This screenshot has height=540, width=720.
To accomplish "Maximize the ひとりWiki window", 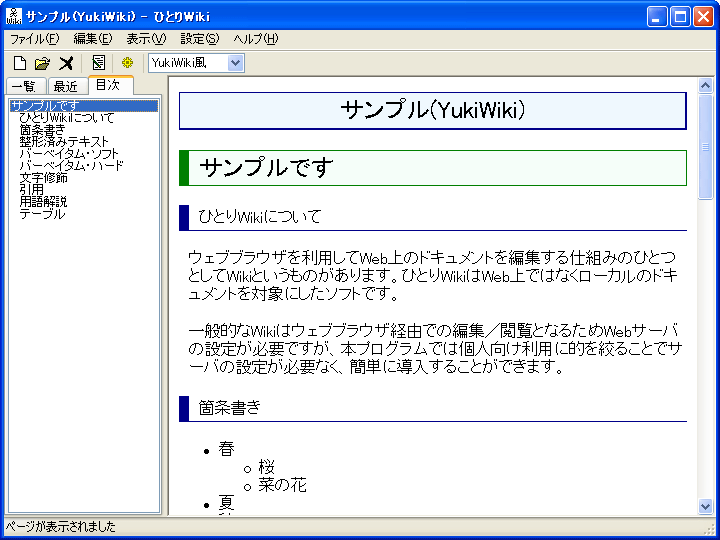I will point(680,17).
